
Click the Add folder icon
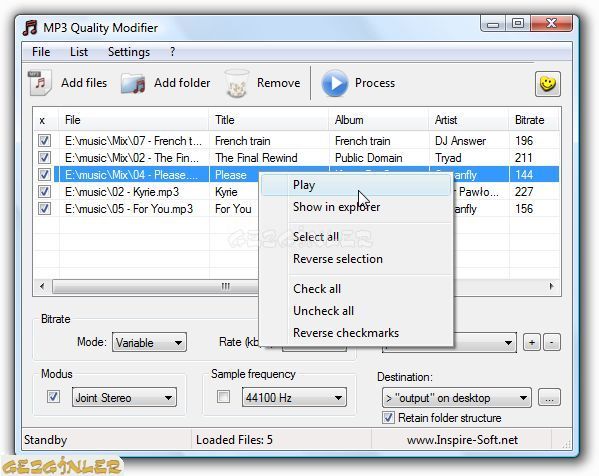coord(133,84)
